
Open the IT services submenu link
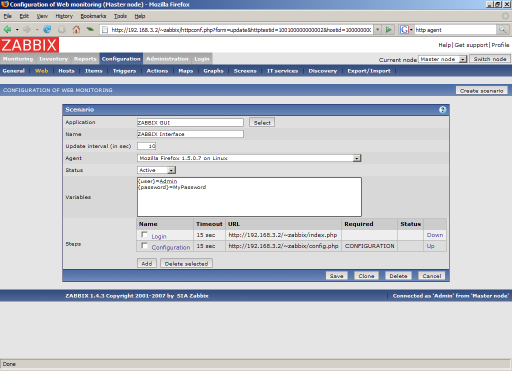(282, 71)
